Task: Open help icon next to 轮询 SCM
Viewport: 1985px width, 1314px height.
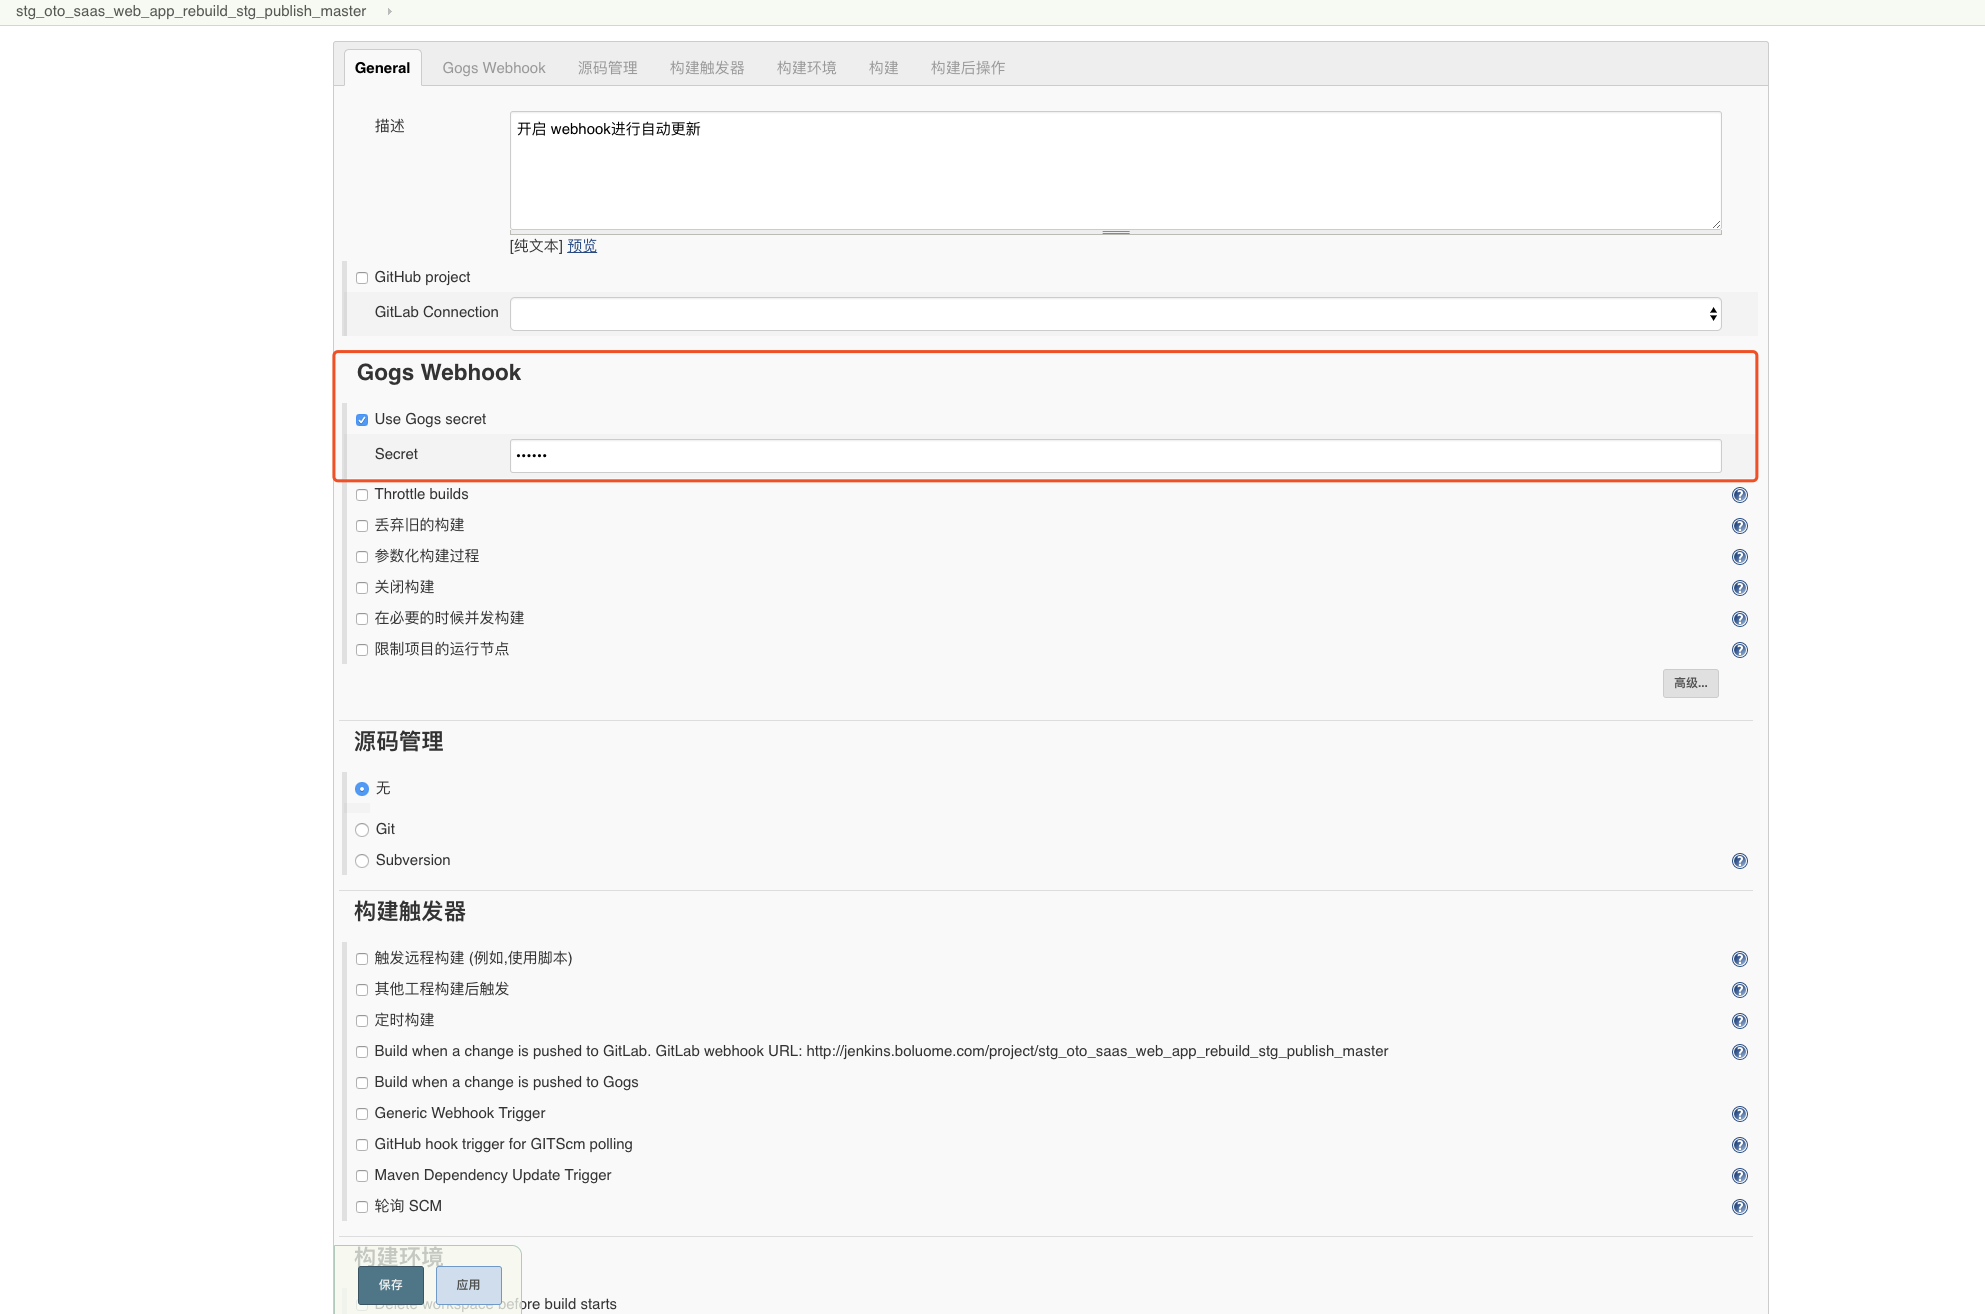Action: (1740, 1207)
